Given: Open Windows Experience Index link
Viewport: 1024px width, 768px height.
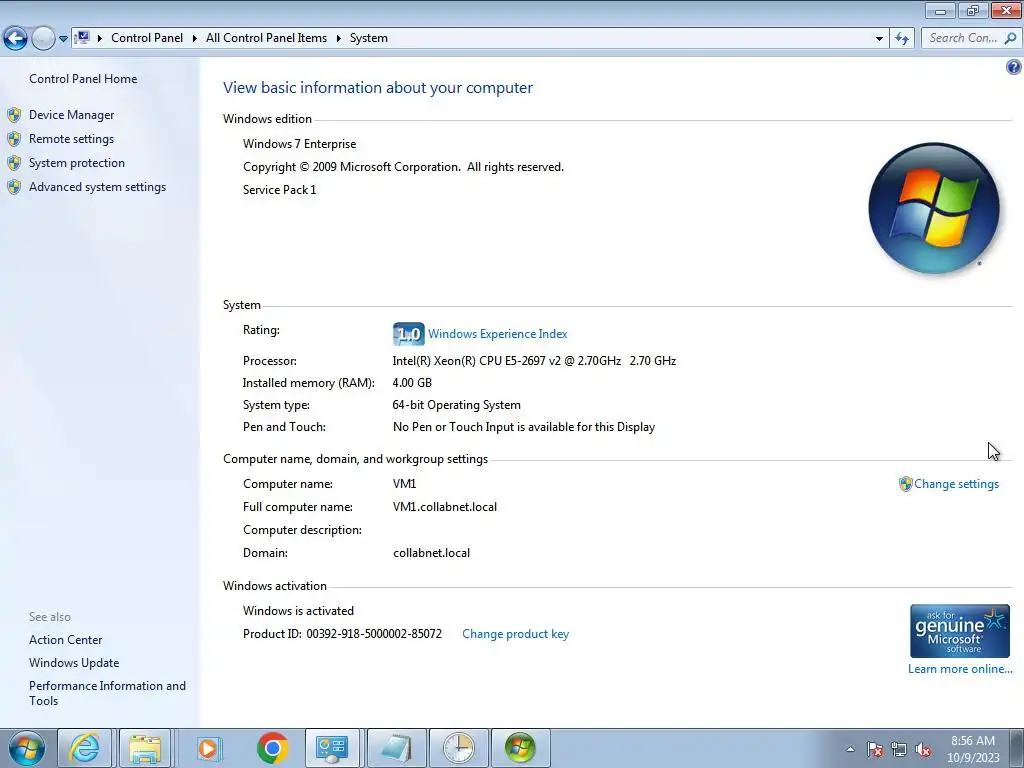Looking at the screenshot, I should [498, 334].
